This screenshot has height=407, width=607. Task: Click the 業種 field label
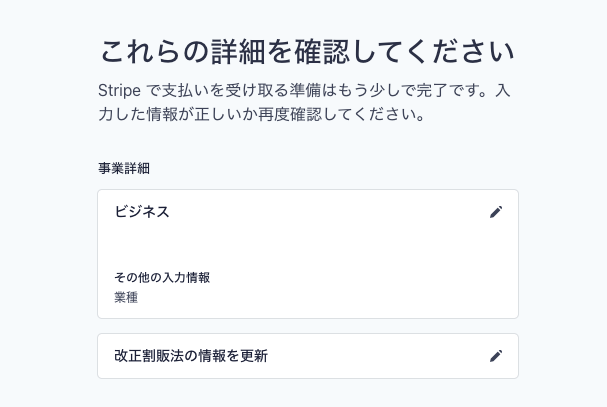[x=126, y=297]
